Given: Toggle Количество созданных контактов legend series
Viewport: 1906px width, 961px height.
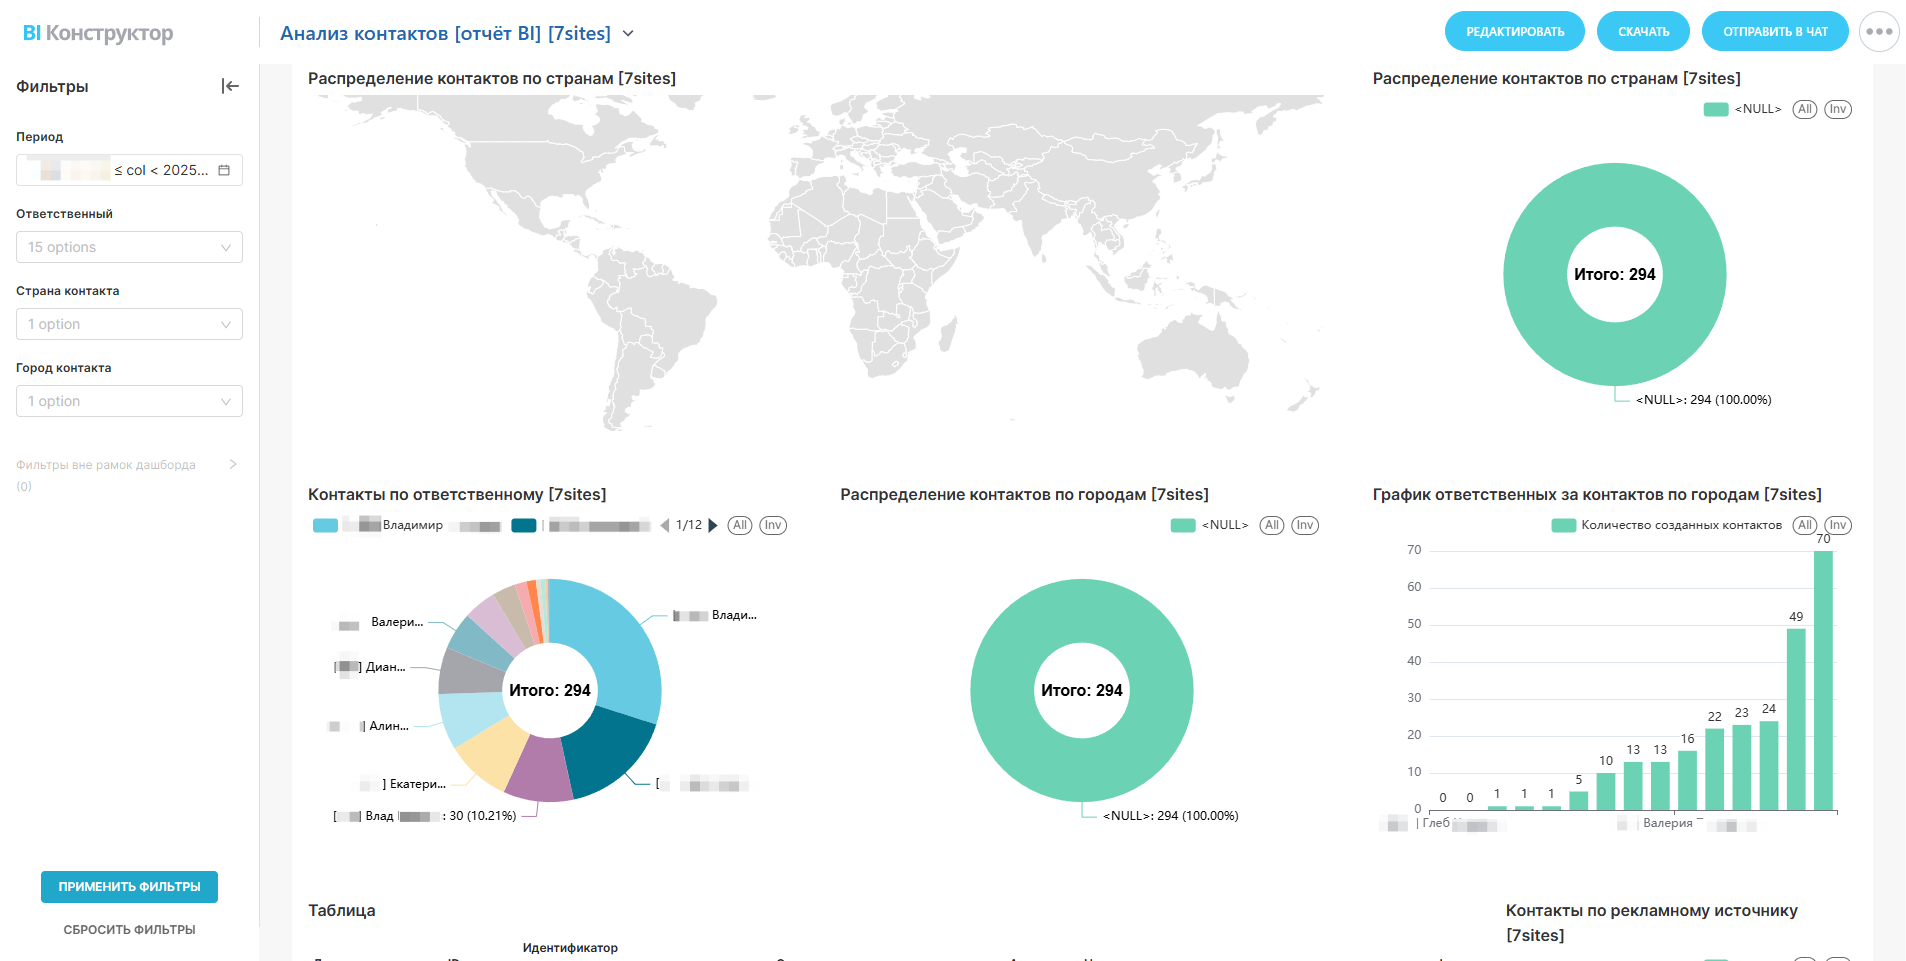Looking at the screenshot, I should click(x=1667, y=525).
